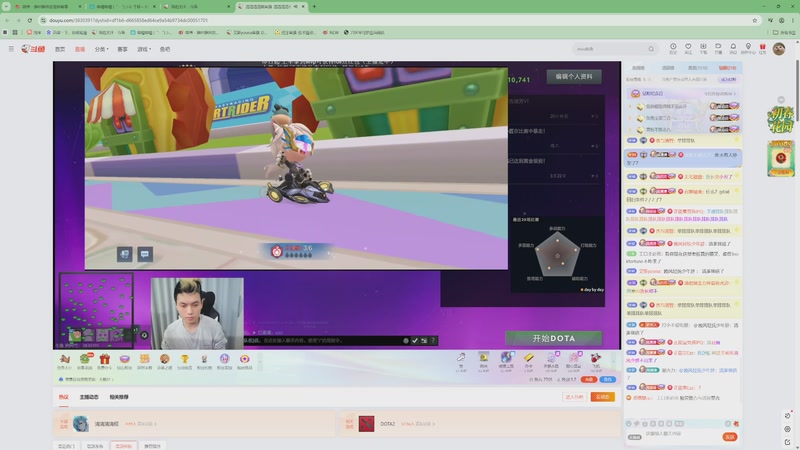Expand the diamond fans list header chevron
Screen dimensions: 800x450
(x=735, y=94)
